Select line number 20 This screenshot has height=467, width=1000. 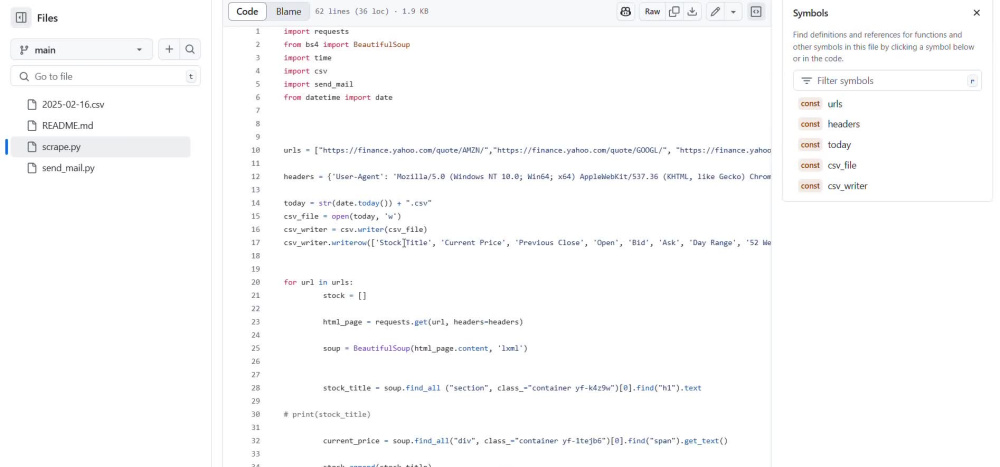point(255,283)
